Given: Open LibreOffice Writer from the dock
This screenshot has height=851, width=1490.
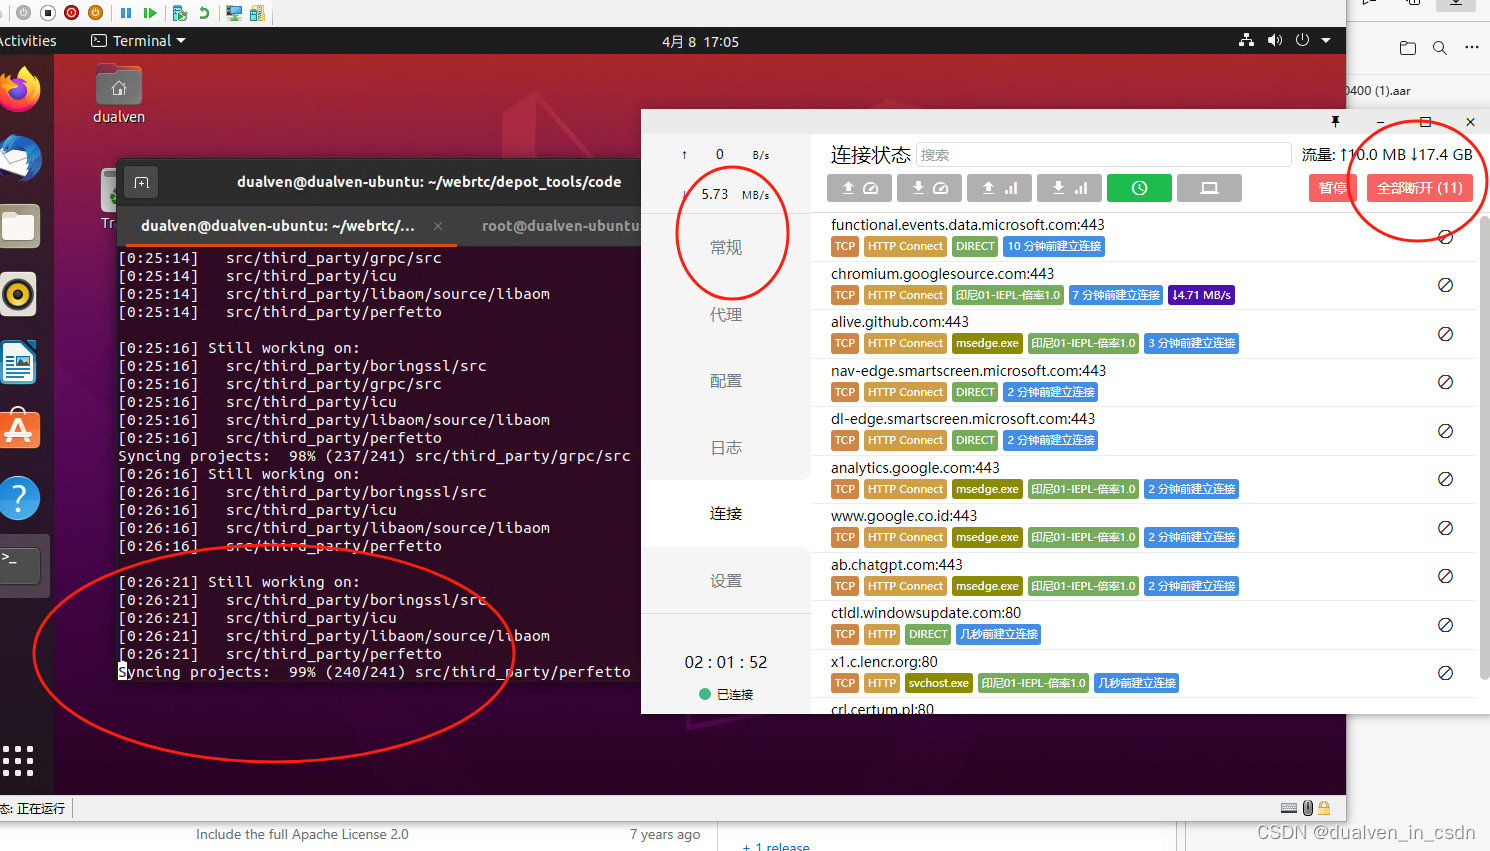Looking at the screenshot, I should (19, 362).
